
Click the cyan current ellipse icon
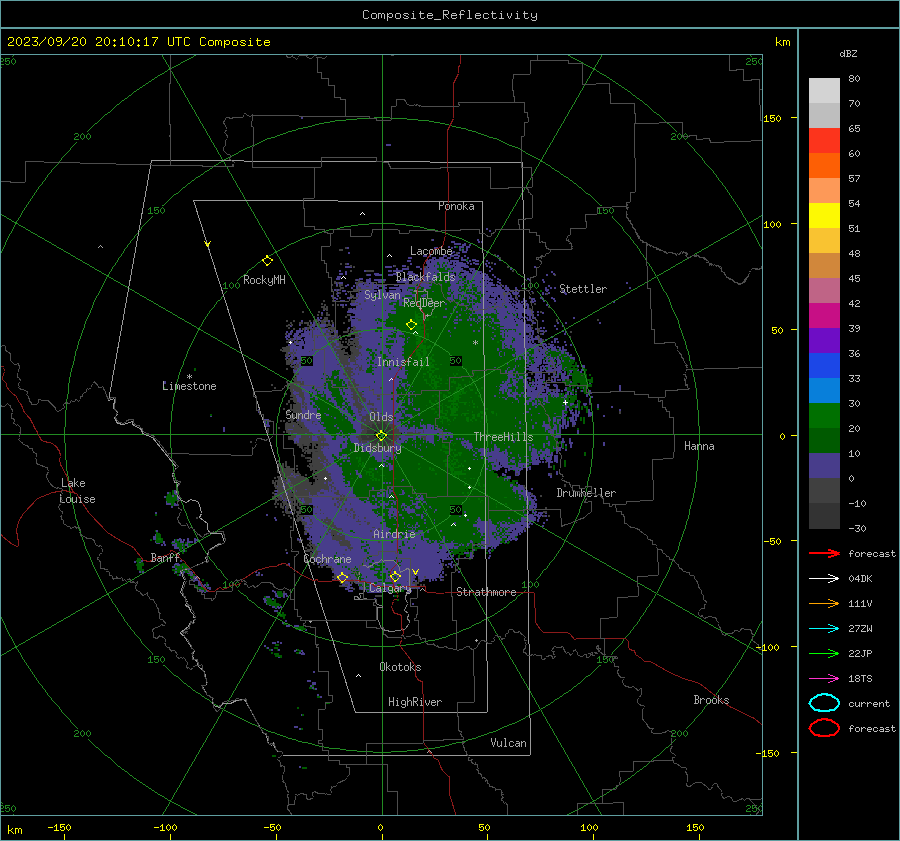[824, 703]
